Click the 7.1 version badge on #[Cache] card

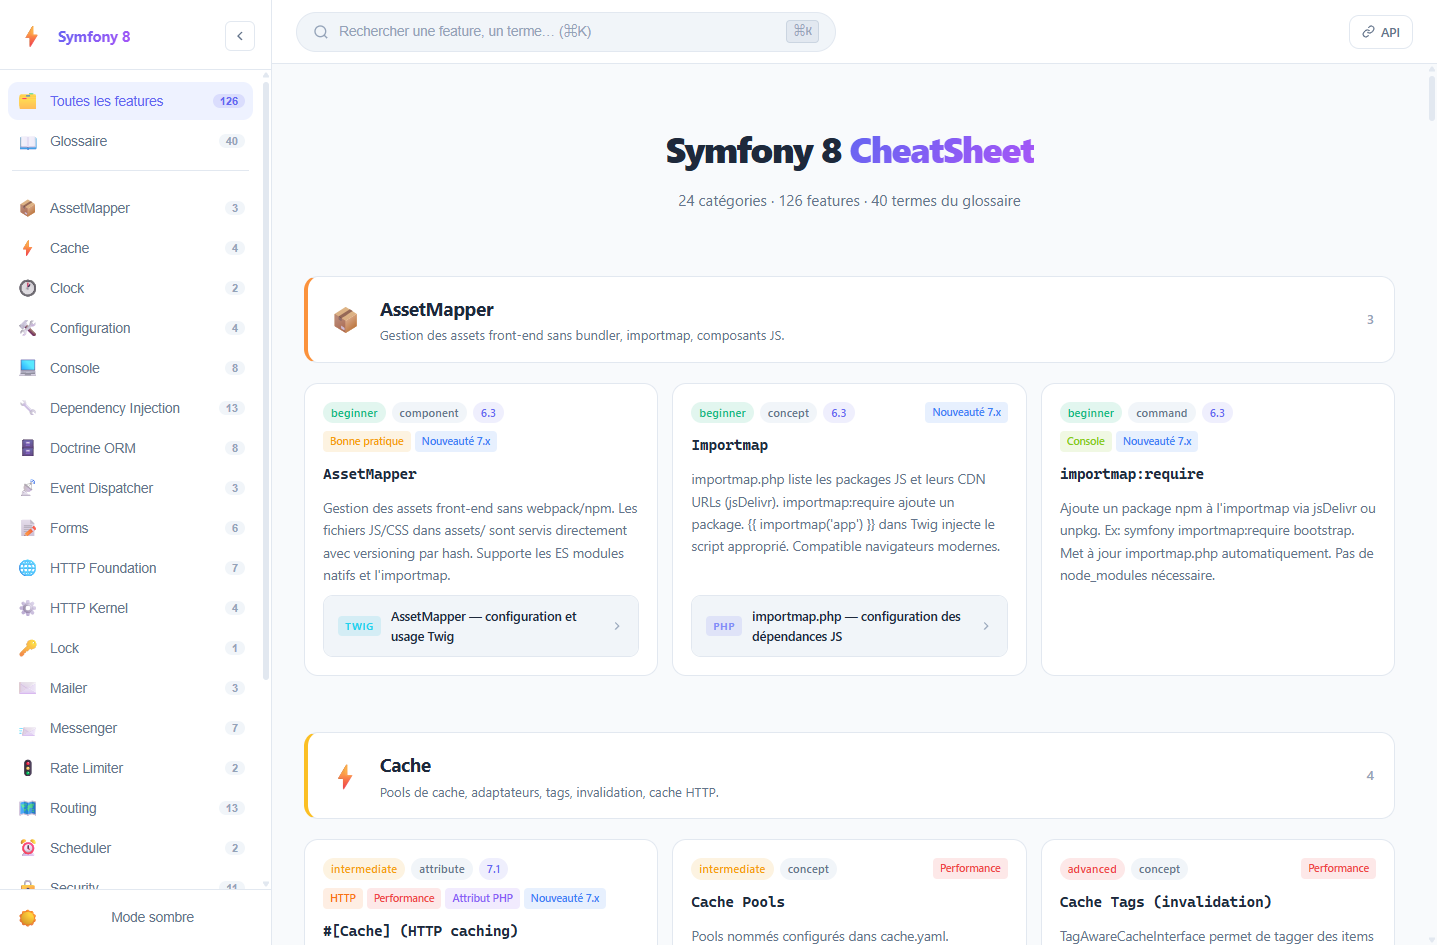pos(493,869)
